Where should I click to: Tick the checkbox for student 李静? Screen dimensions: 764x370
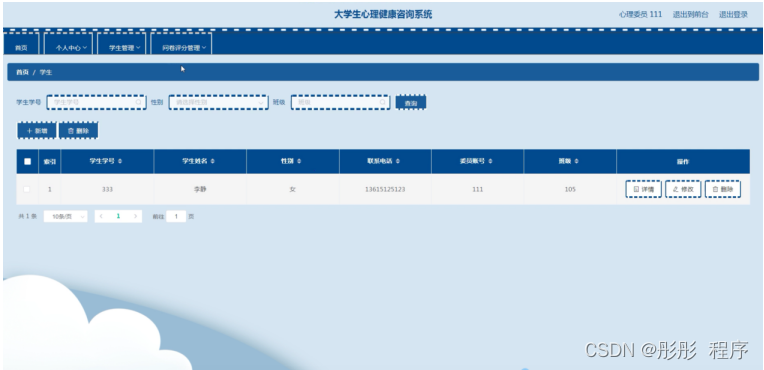(27, 189)
